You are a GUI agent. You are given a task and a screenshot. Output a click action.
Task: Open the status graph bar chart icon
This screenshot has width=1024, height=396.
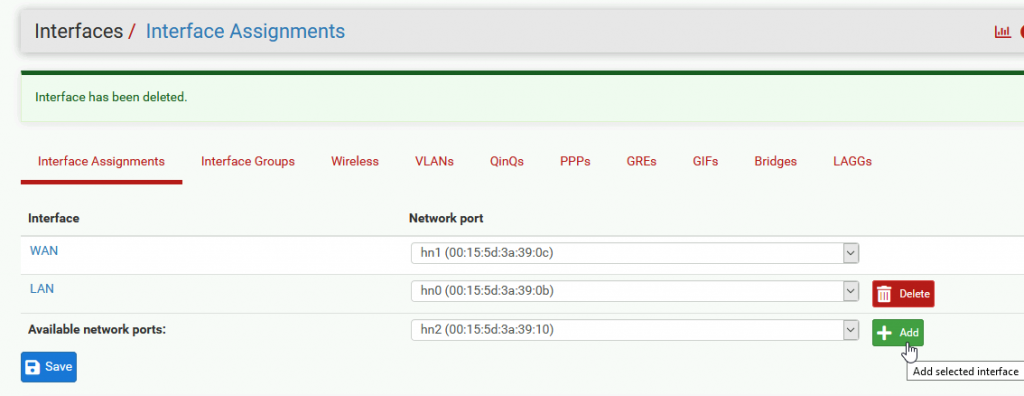(x=1002, y=31)
